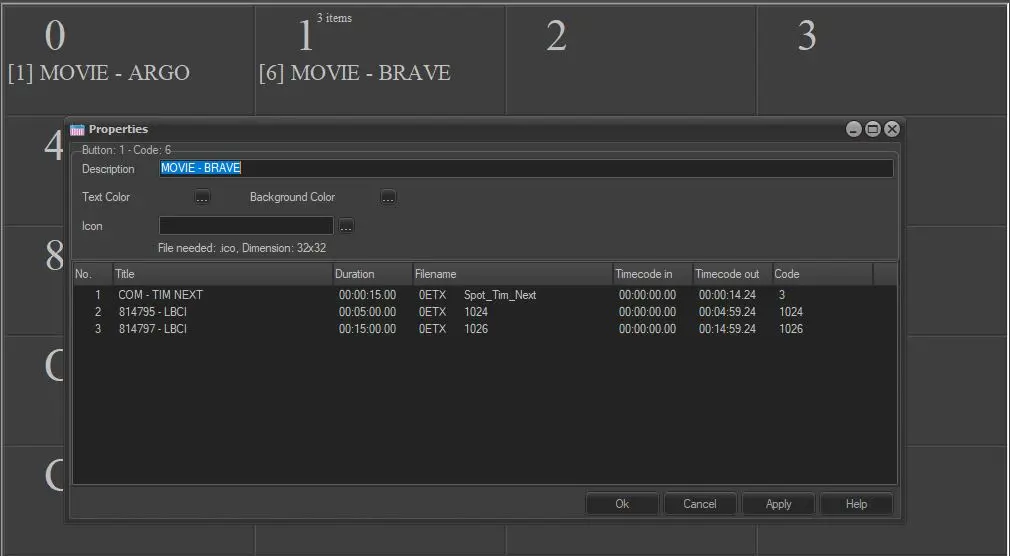Screen dimensions: 1010x556
Task: Click the Properties window title icon
Action: [x=77, y=129]
